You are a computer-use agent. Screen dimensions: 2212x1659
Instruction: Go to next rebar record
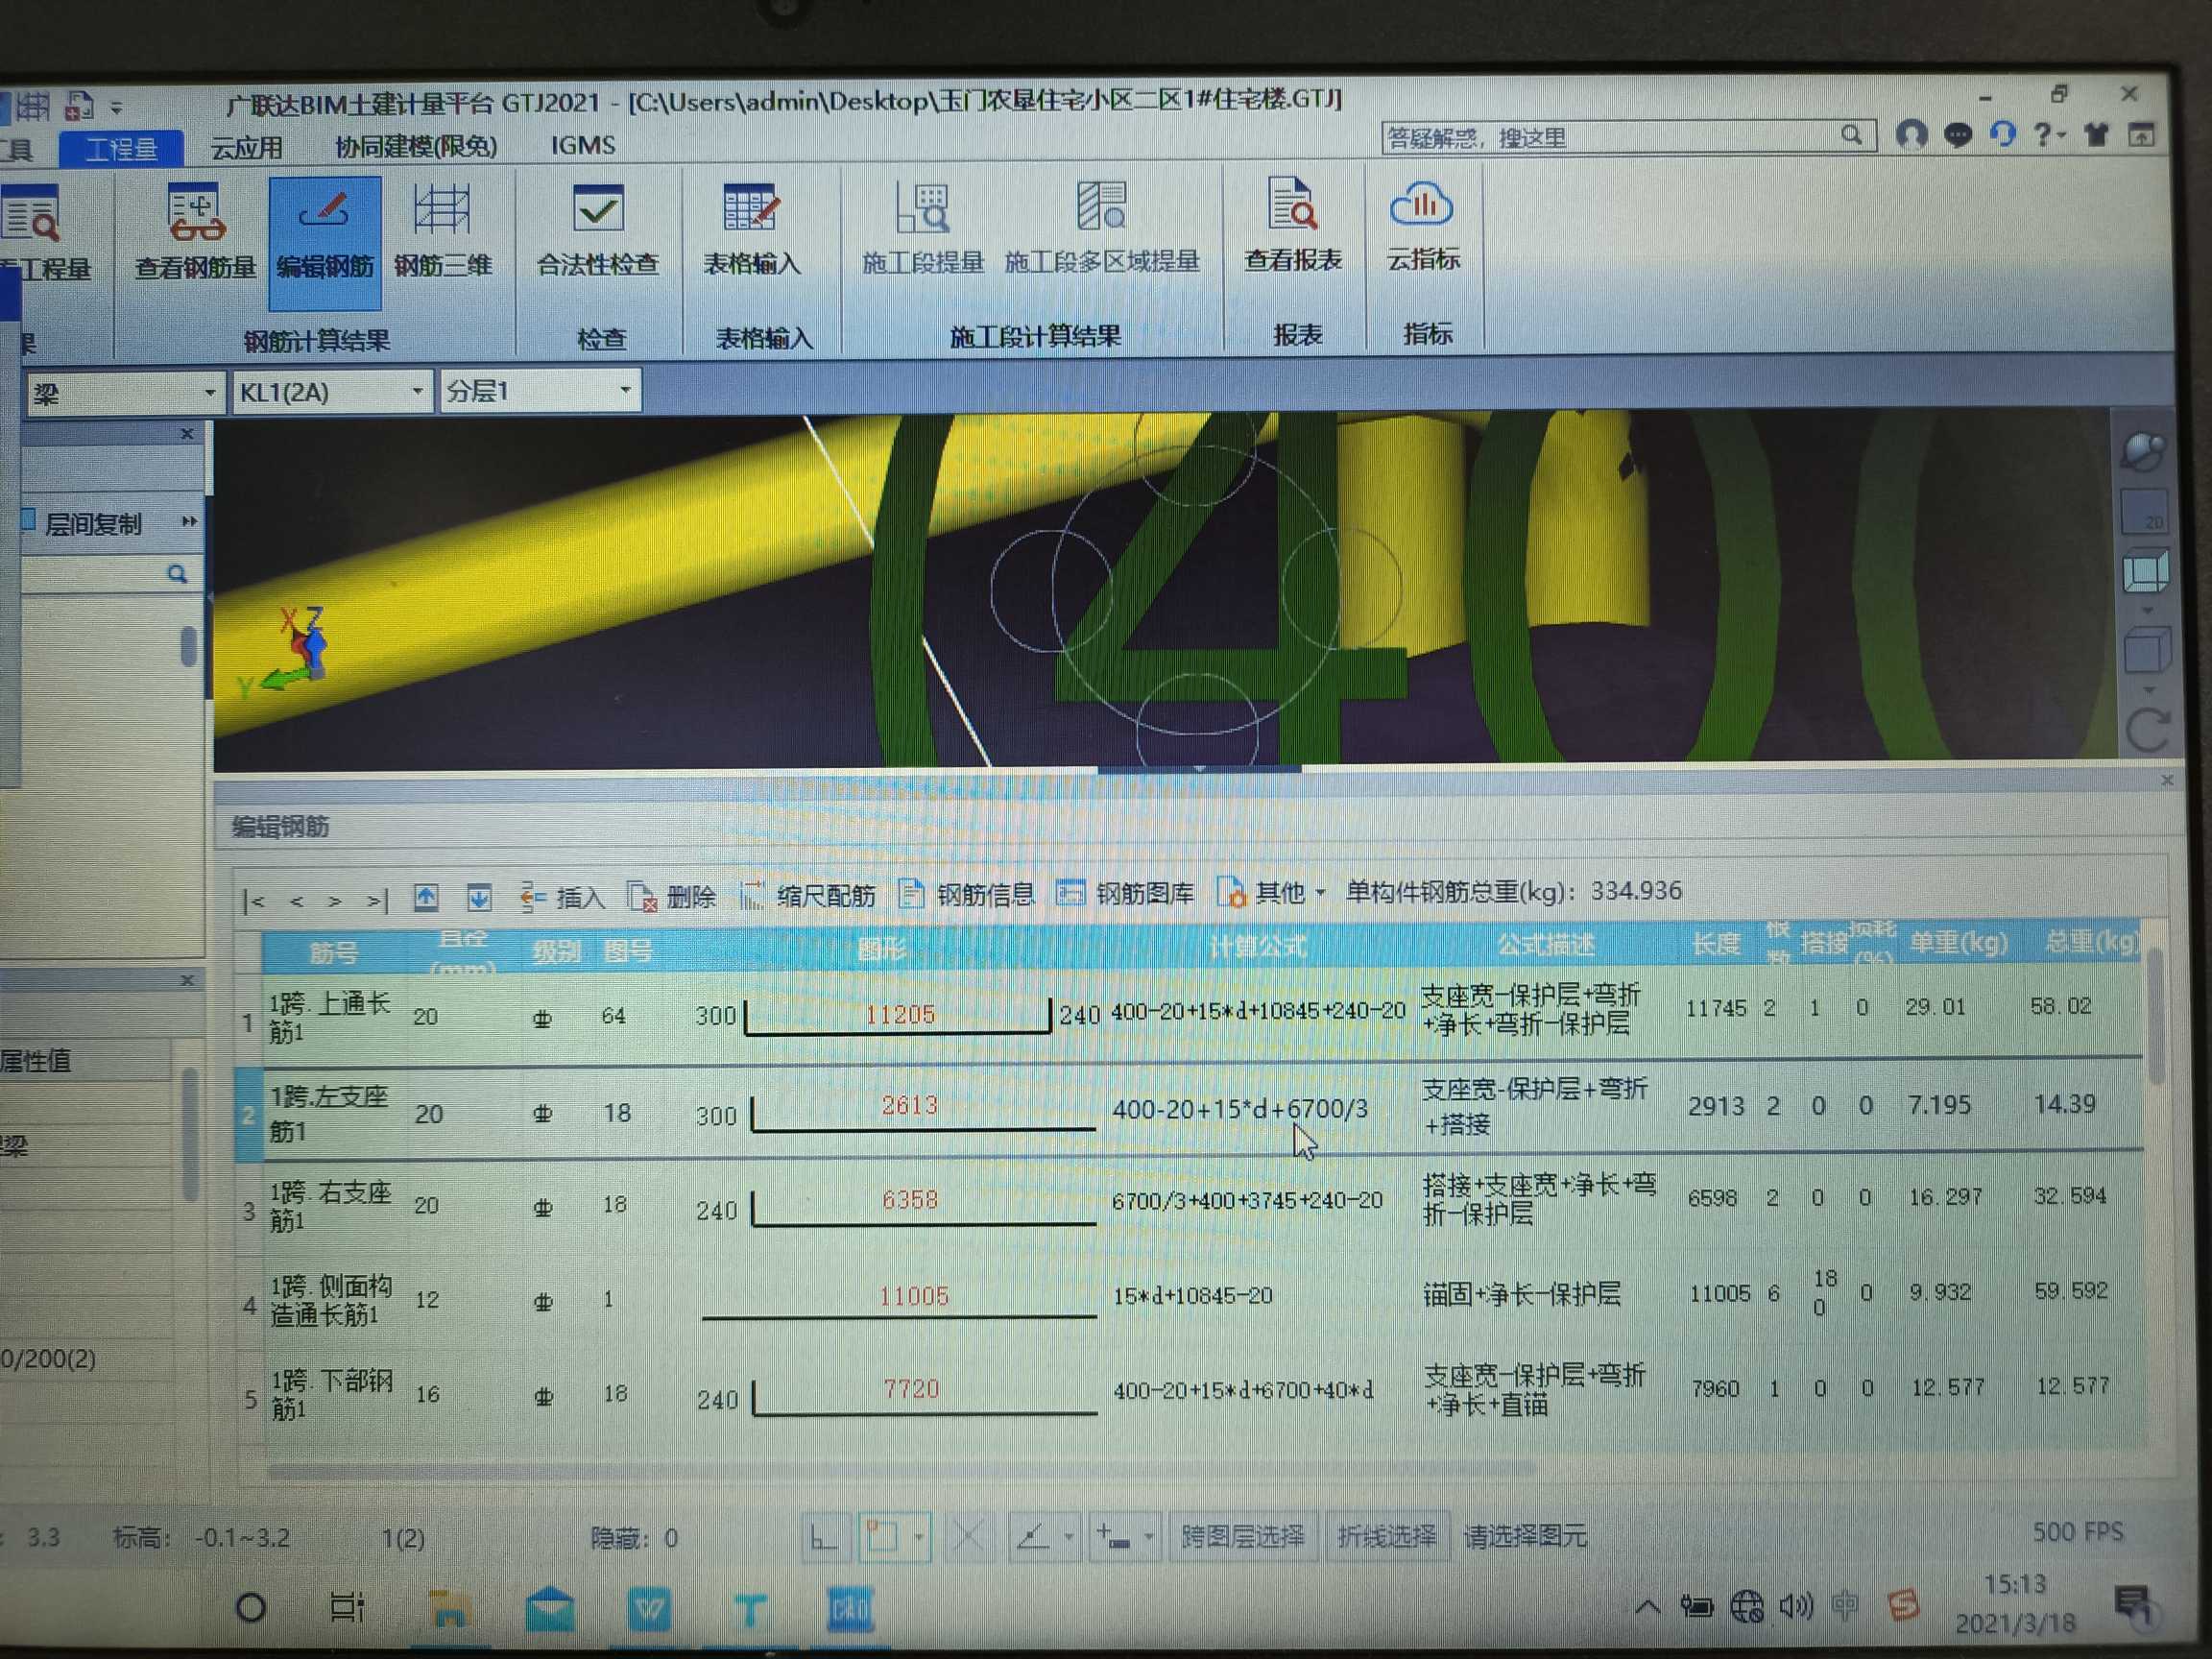point(335,901)
